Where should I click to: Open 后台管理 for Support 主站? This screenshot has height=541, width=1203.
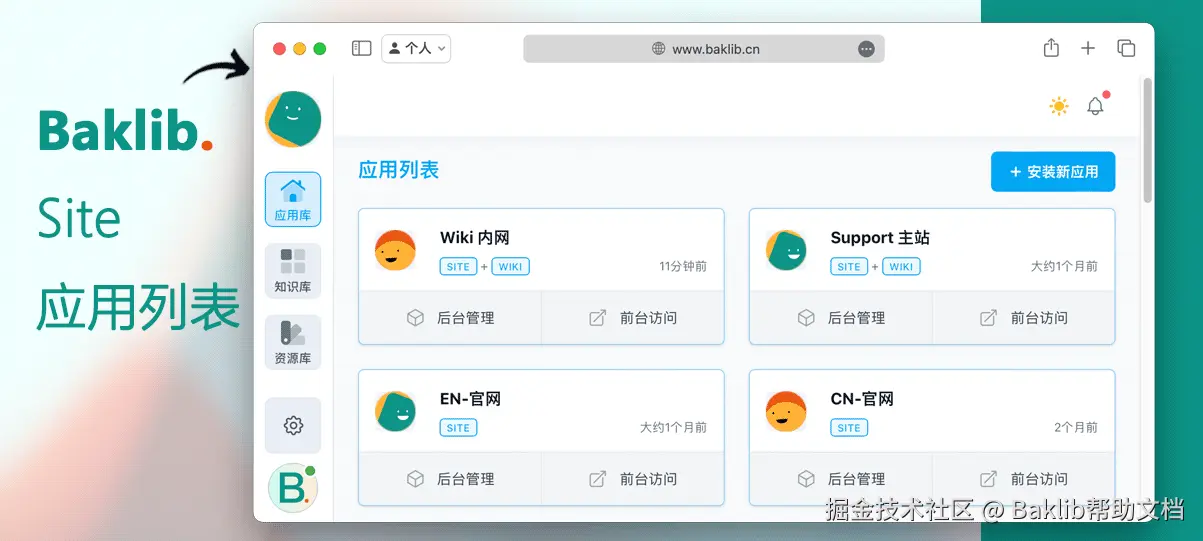pyautogui.click(x=841, y=318)
